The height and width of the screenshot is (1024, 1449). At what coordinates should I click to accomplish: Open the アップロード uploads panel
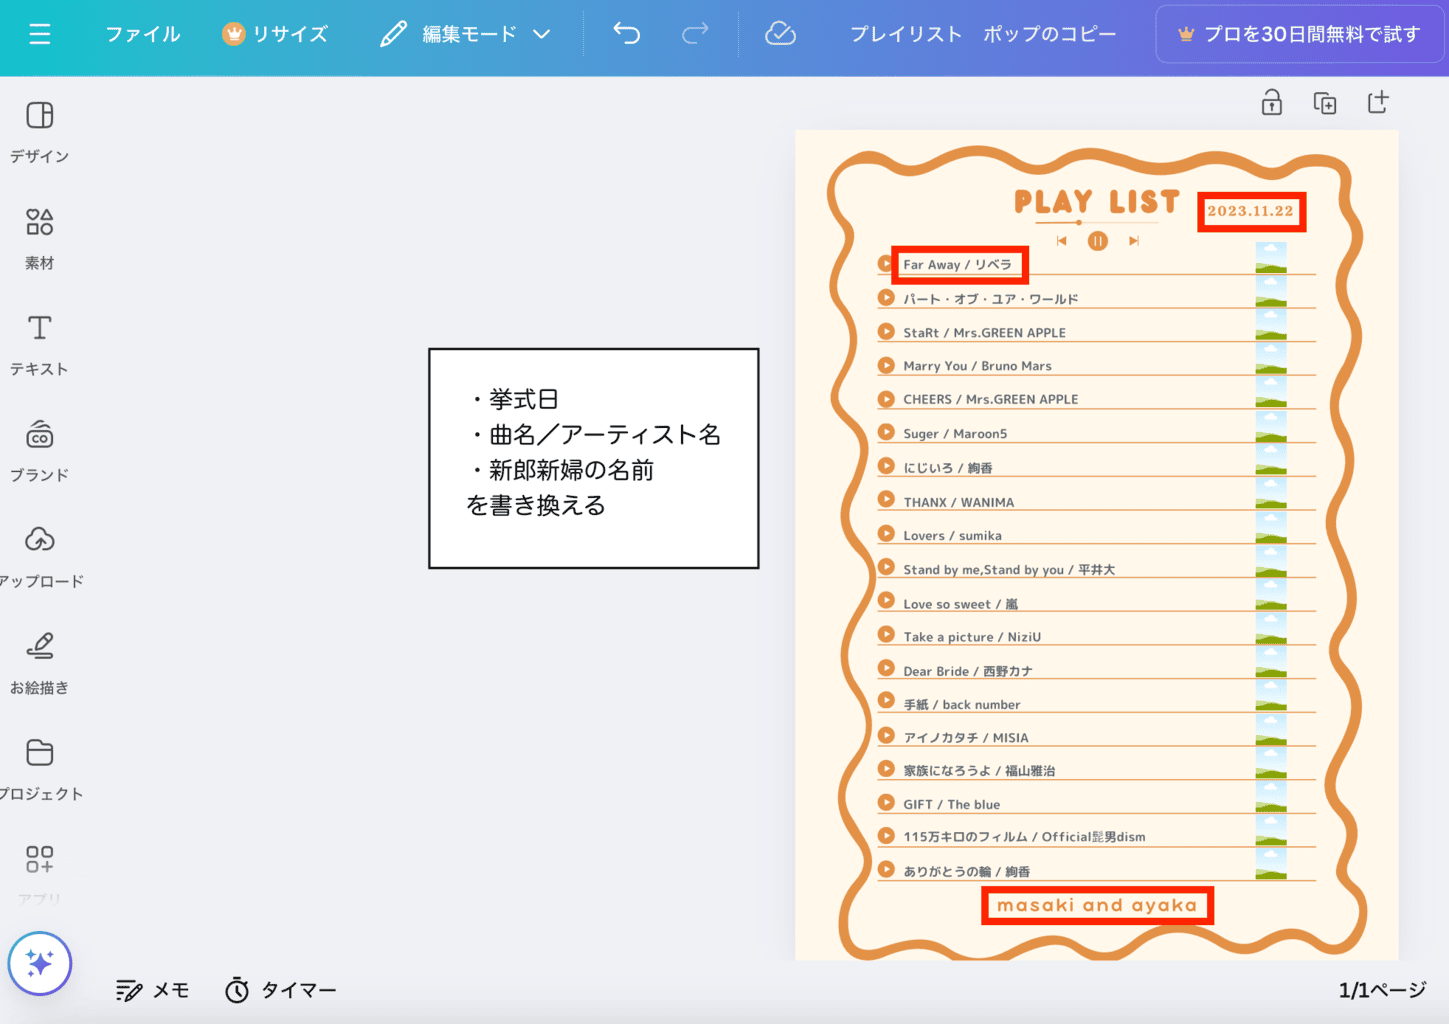(x=40, y=556)
